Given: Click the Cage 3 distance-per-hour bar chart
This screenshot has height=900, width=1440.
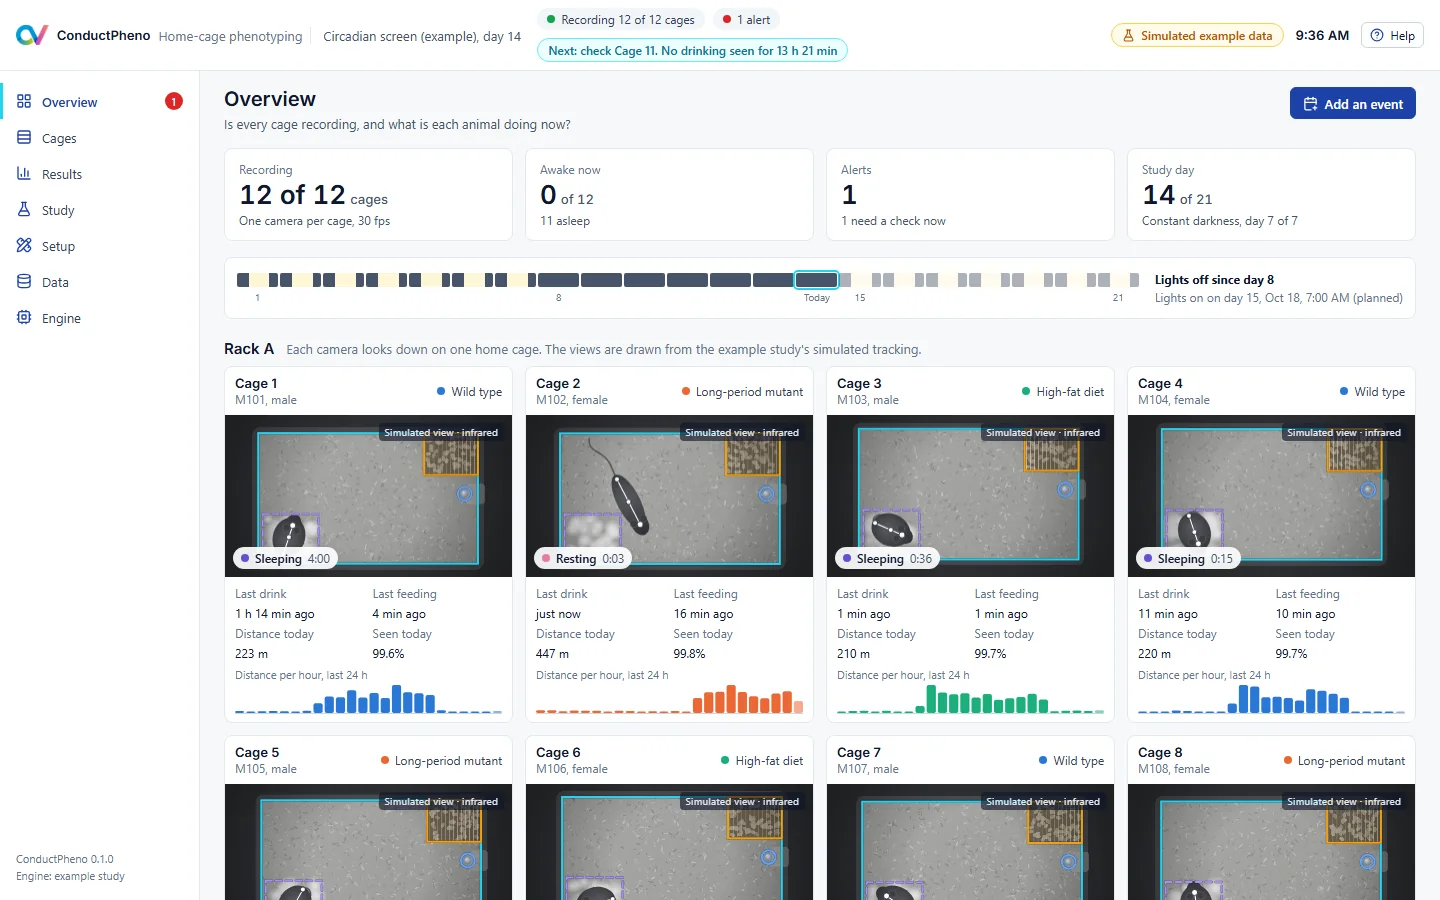Looking at the screenshot, I should click(970, 698).
